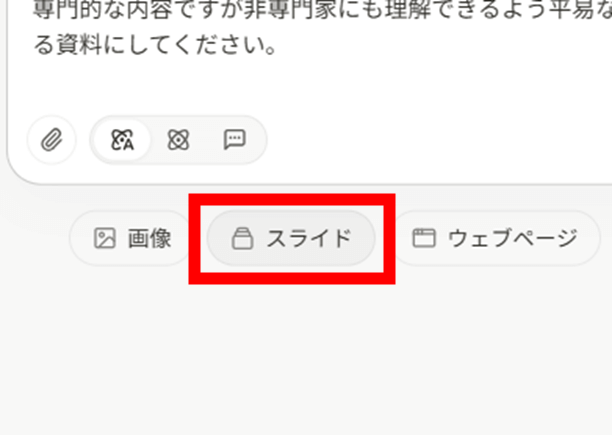
Task: Place cursor after る資料にしてください。 text
Action: [279, 45]
